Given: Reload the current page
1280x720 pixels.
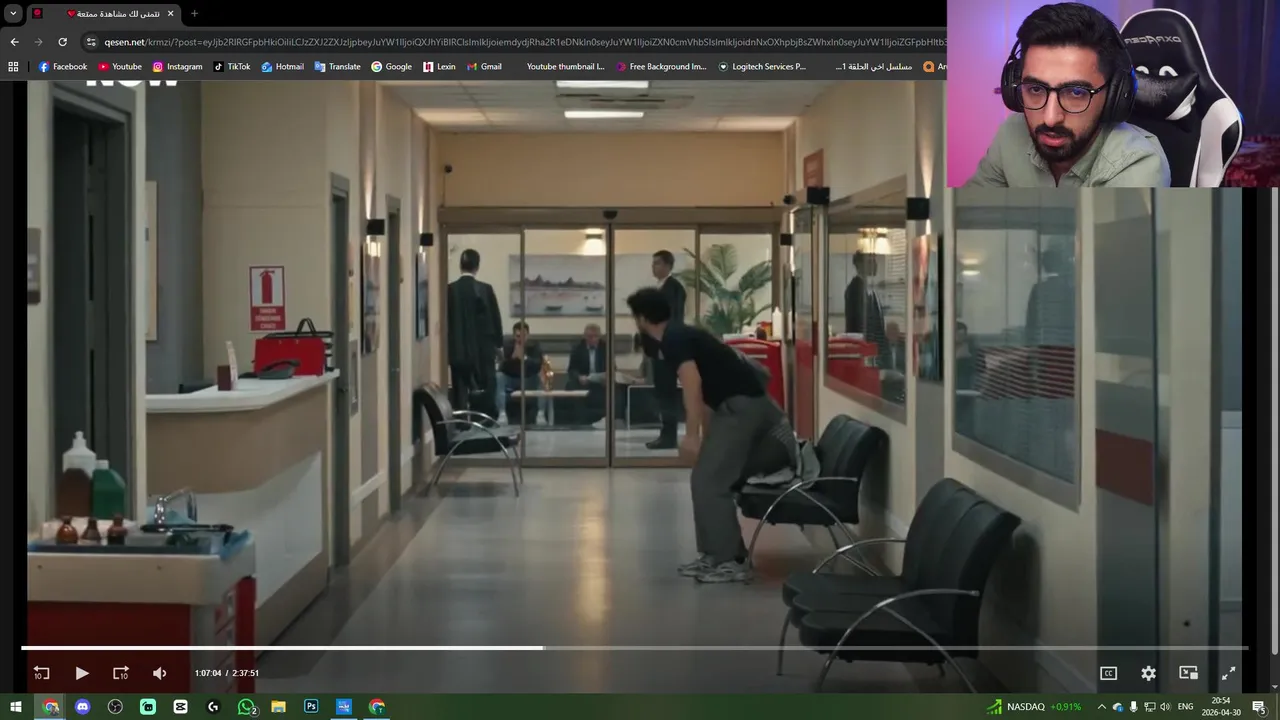Looking at the screenshot, I should (62, 42).
